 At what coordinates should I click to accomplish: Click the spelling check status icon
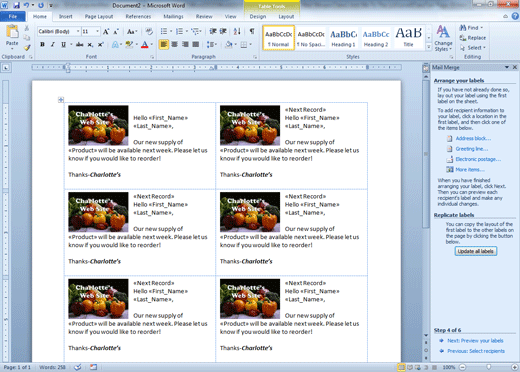point(77,367)
